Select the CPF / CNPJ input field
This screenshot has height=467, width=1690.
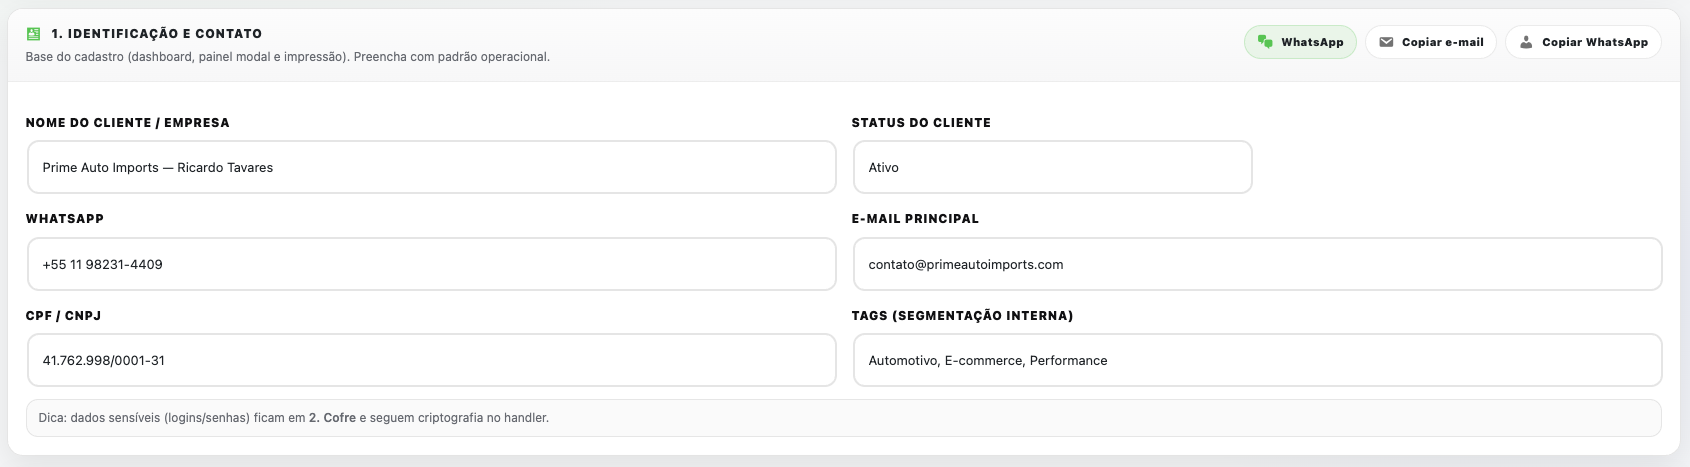[431, 360]
